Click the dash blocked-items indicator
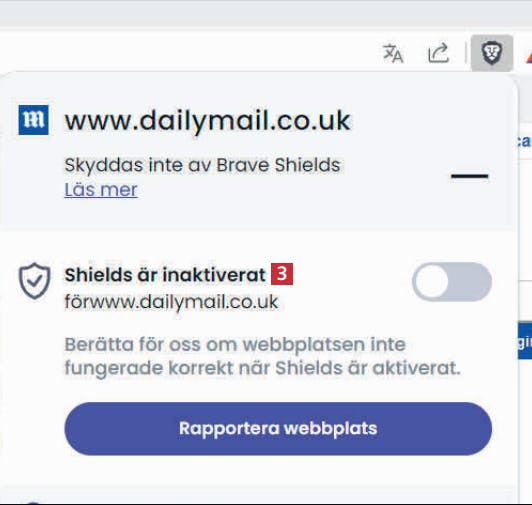 tap(469, 176)
